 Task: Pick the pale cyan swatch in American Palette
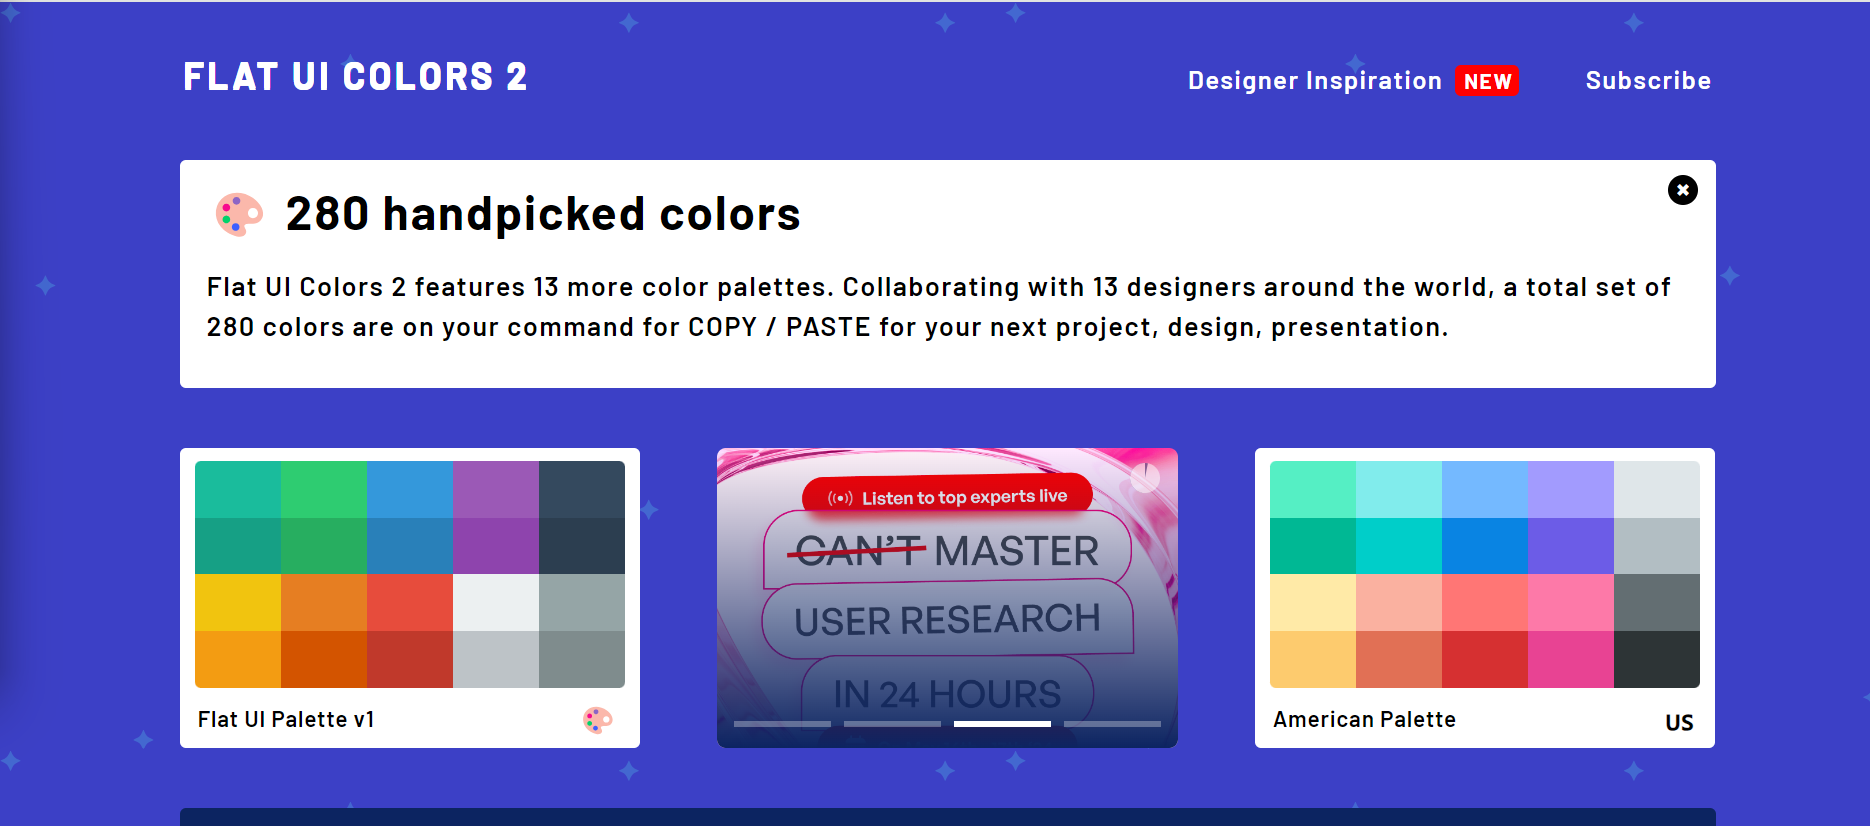tap(1399, 489)
